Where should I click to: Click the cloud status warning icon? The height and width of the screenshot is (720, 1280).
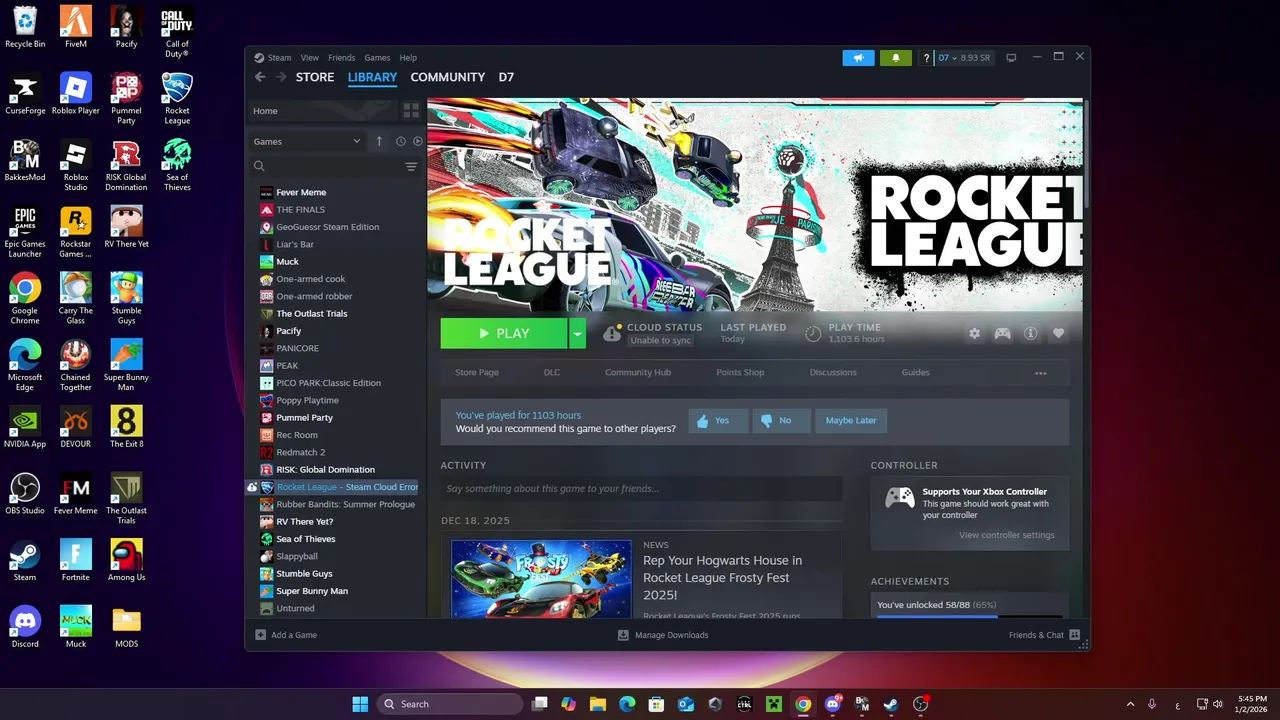coord(612,333)
